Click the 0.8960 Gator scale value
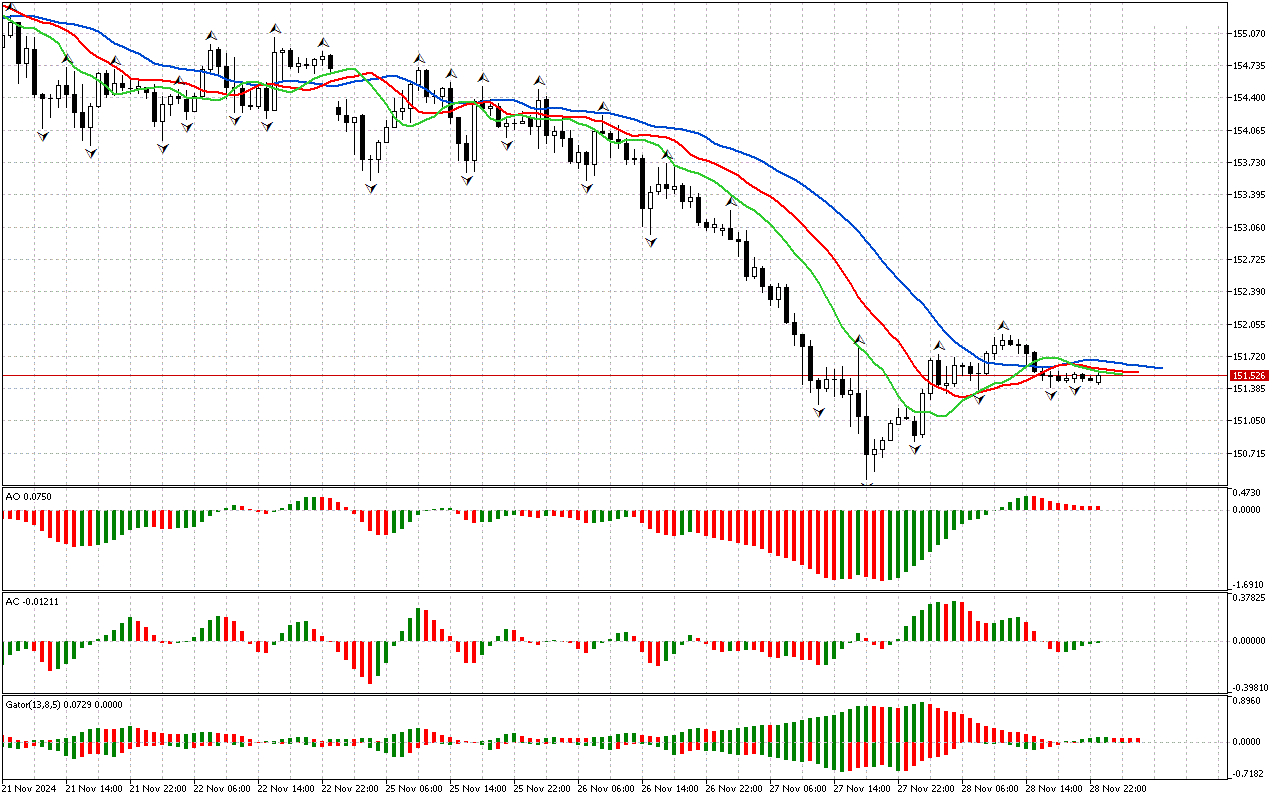 point(1248,701)
